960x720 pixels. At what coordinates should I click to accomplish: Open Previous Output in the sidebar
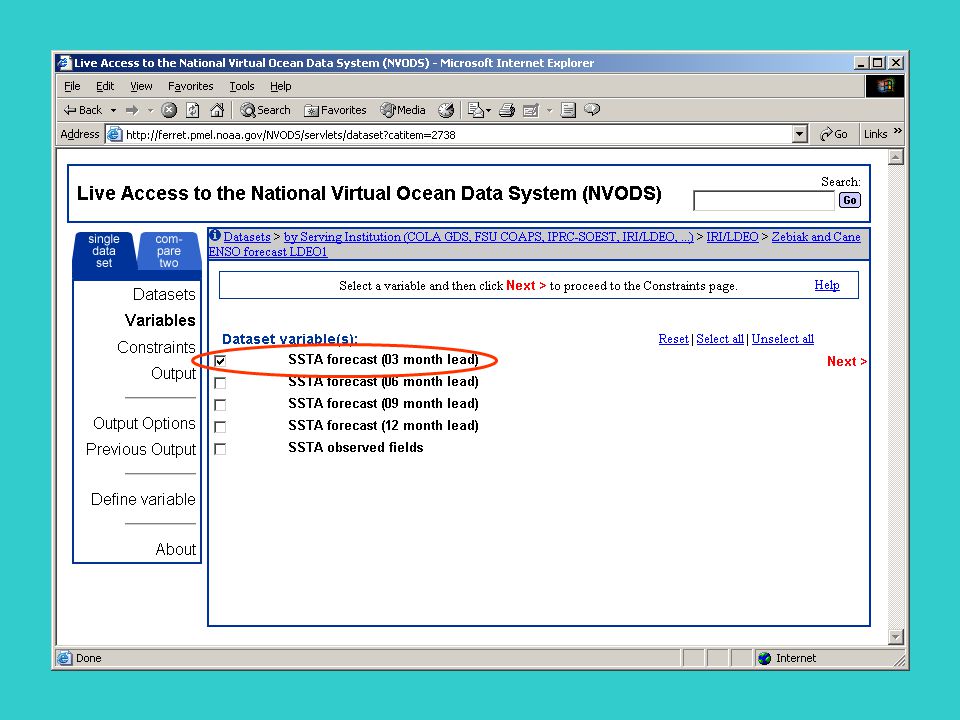tap(141, 449)
